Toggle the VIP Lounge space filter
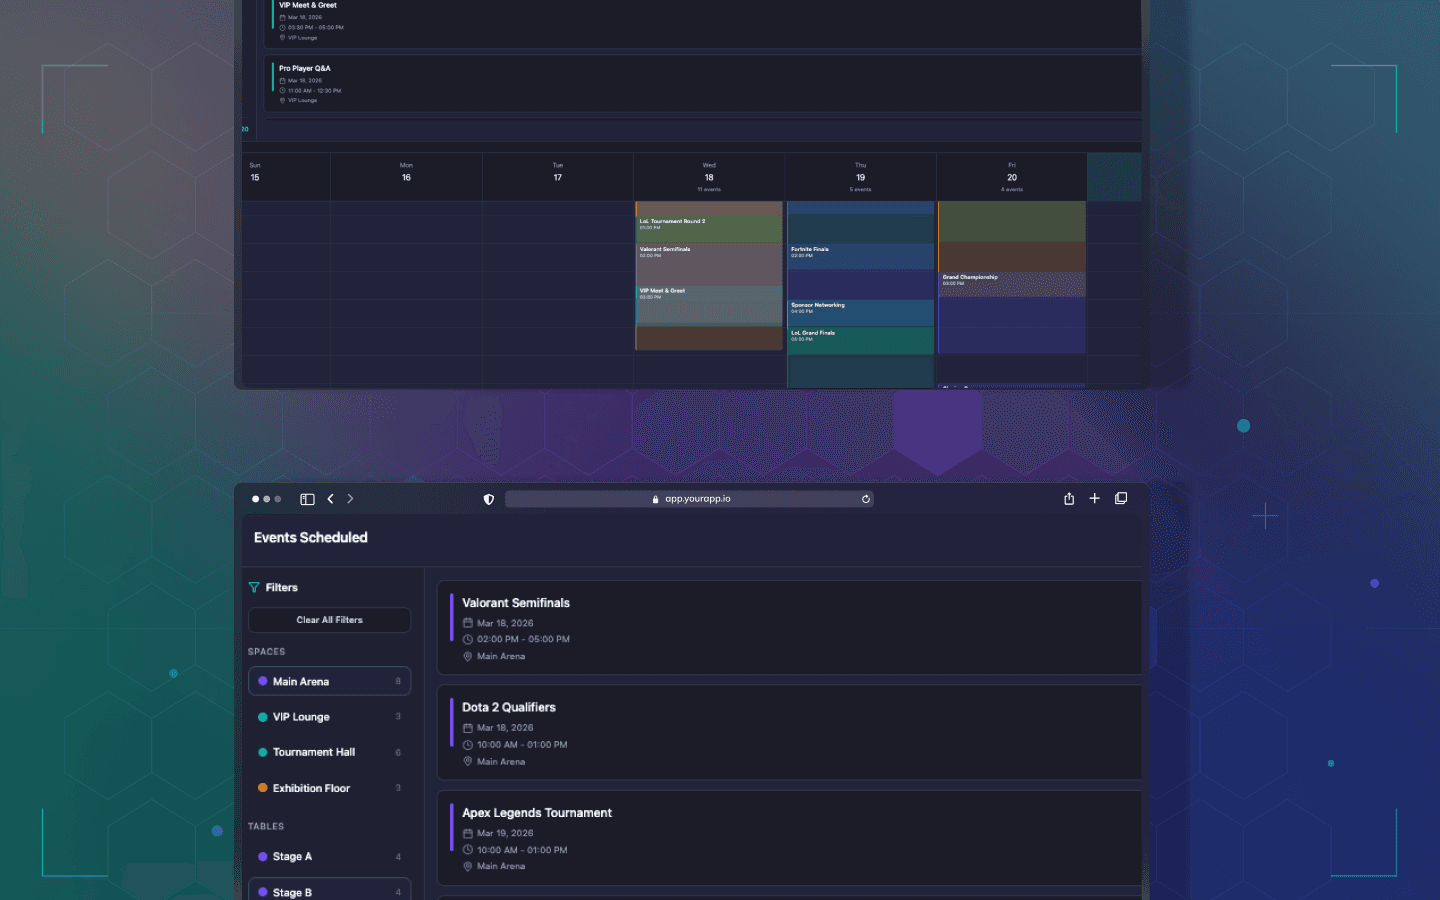The image size is (1440, 900). pos(329,717)
